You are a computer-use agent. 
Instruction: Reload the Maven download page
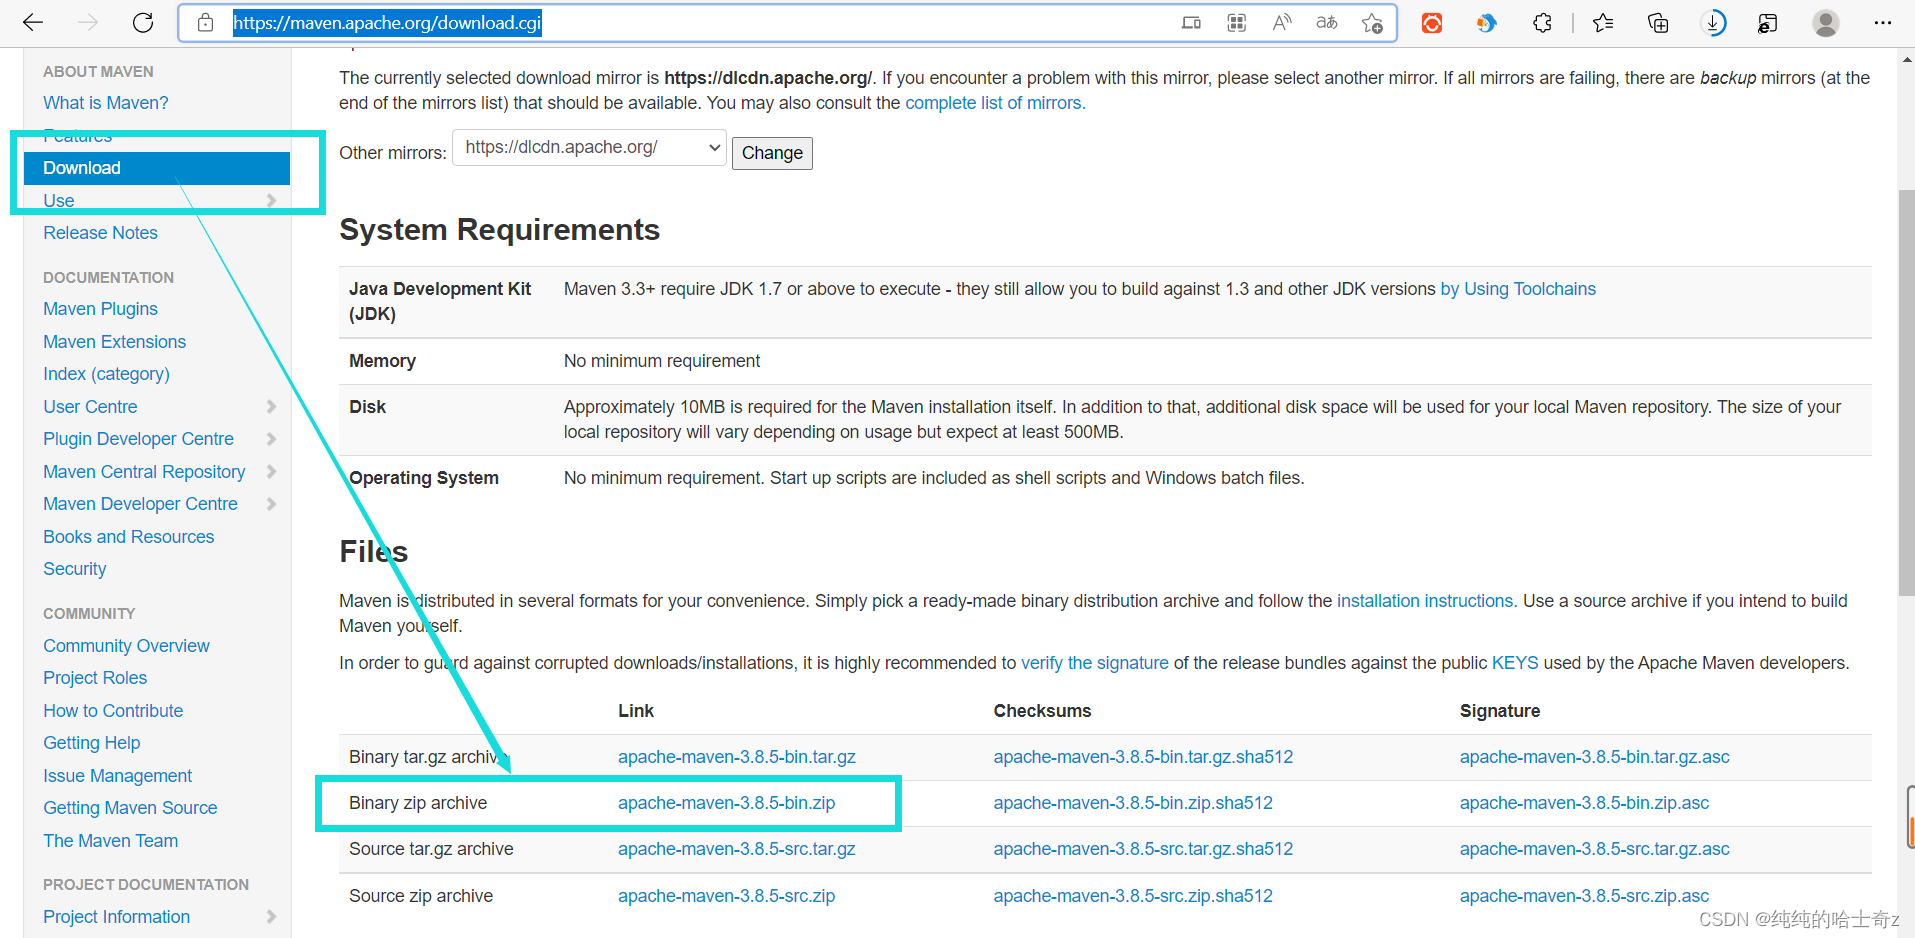[143, 23]
